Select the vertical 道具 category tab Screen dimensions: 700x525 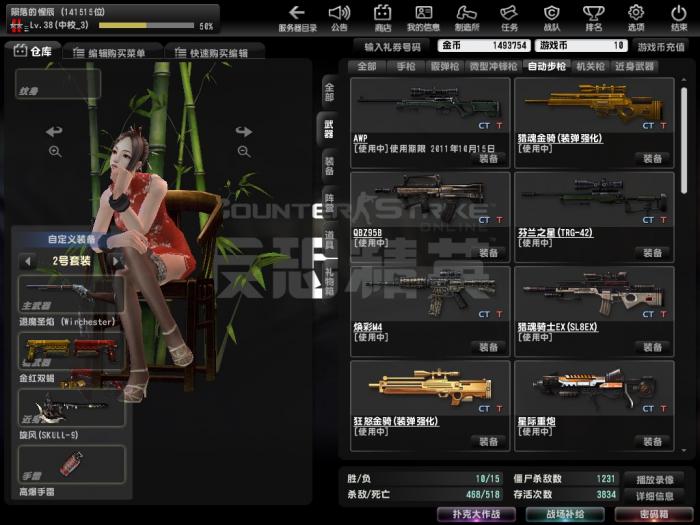point(329,239)
